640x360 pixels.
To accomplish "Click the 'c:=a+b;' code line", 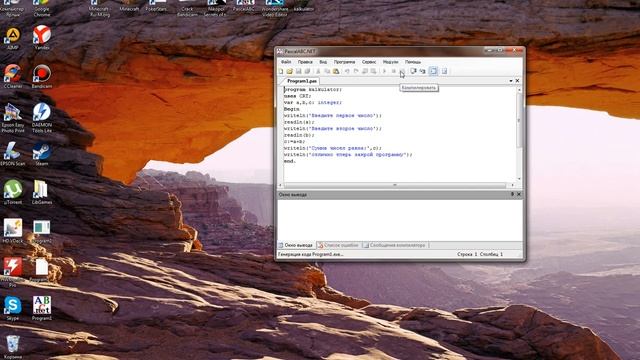I will point(295,142).
